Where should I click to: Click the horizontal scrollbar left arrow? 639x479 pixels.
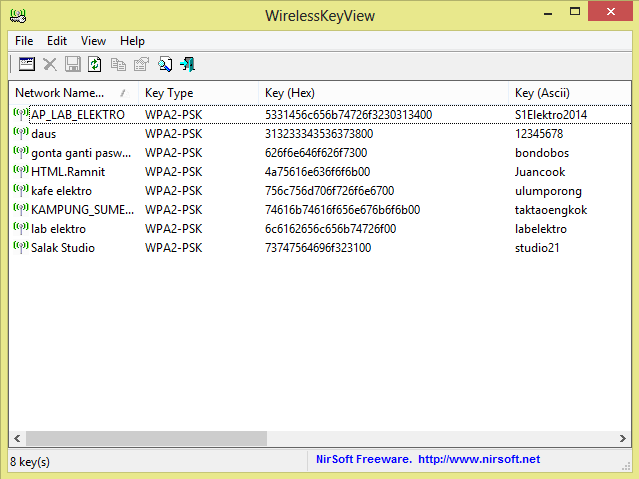click(x=17, y=439)
